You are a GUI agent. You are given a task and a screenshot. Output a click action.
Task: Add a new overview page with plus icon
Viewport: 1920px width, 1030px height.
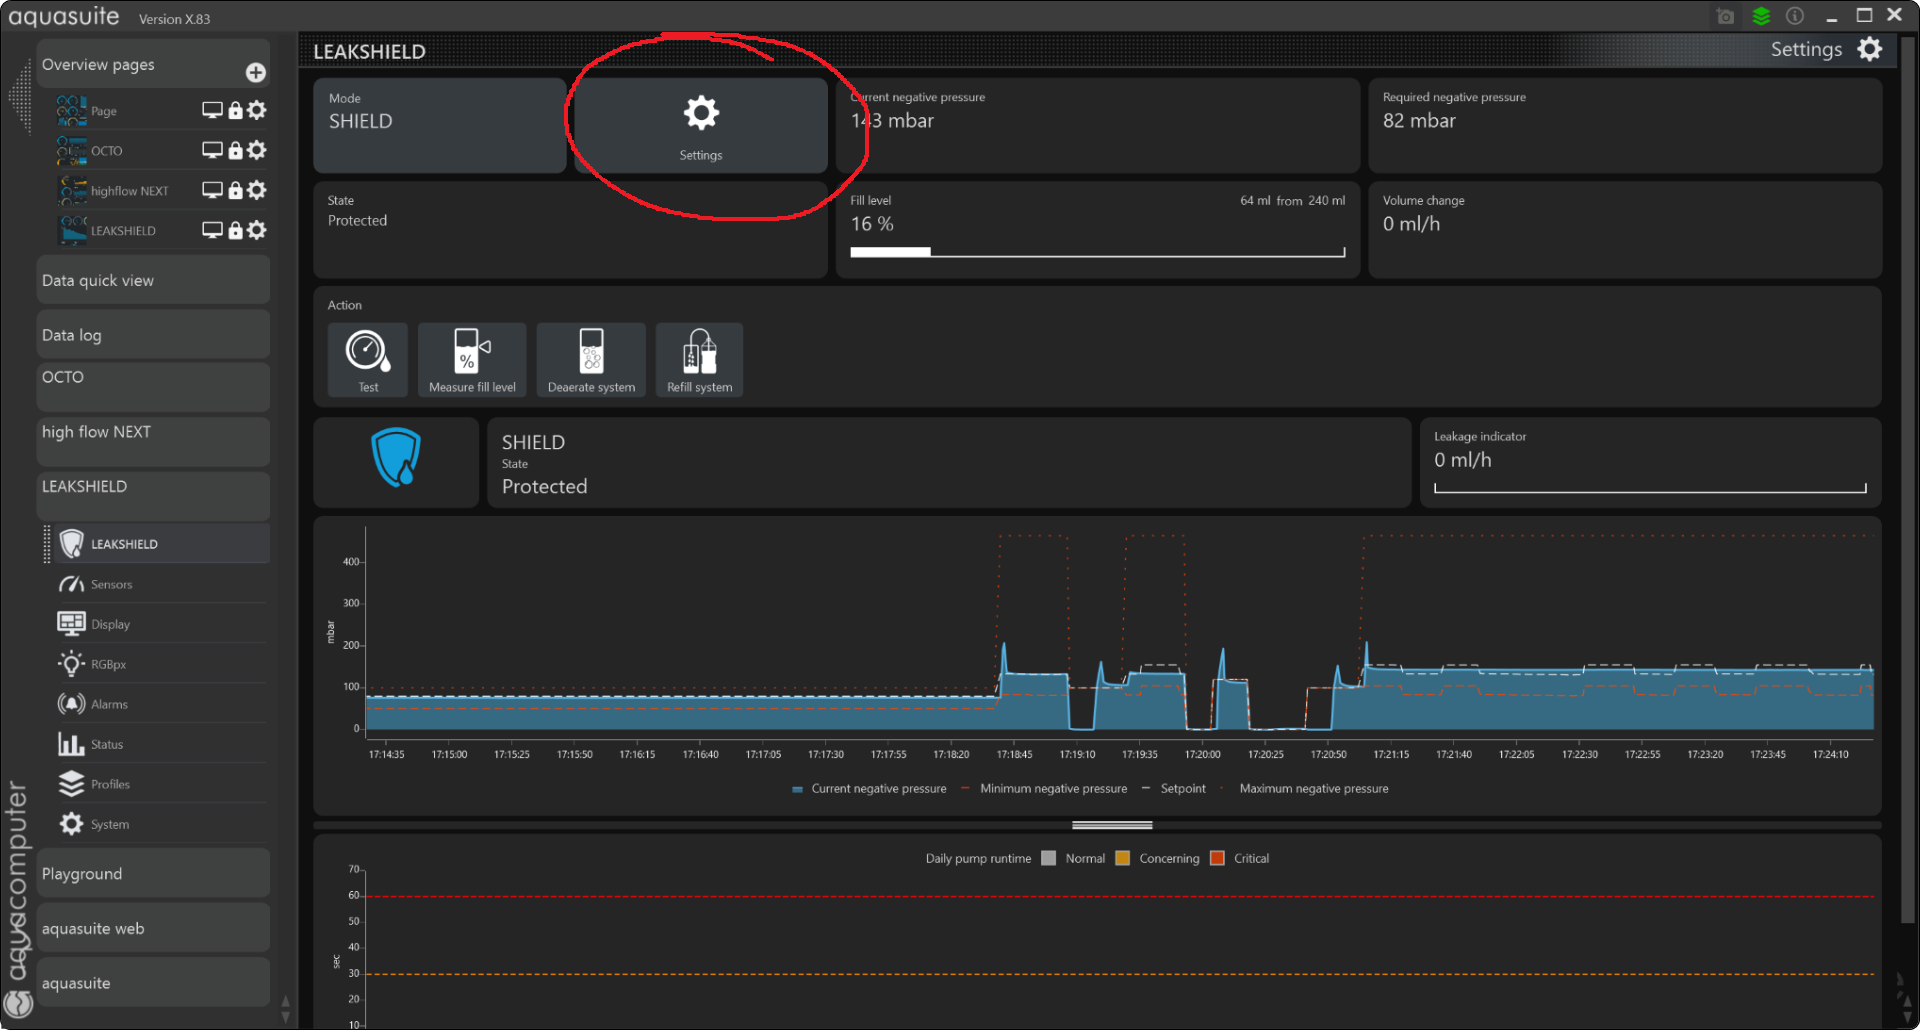(256, 72)
